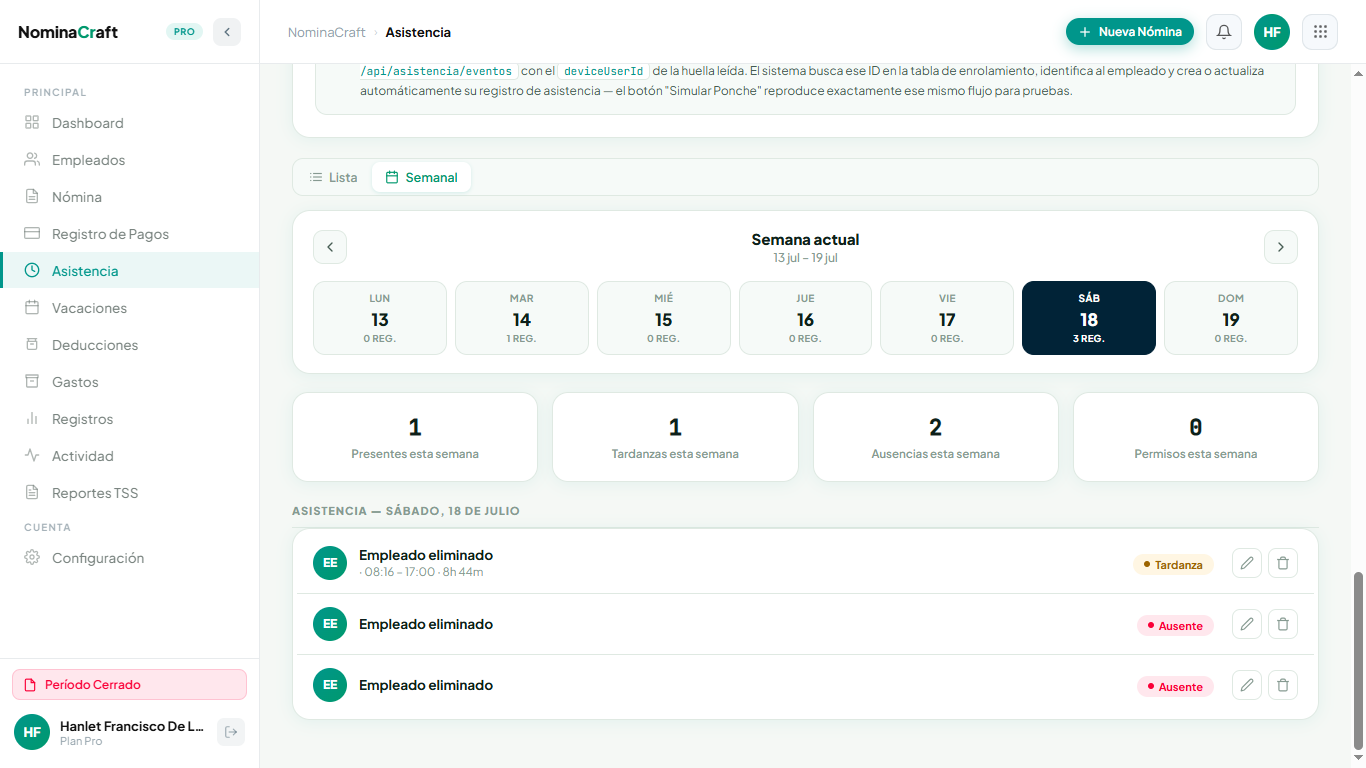Edit the Tardanza attendance record
This screenshot has height=768, width=1366.
1247,564
